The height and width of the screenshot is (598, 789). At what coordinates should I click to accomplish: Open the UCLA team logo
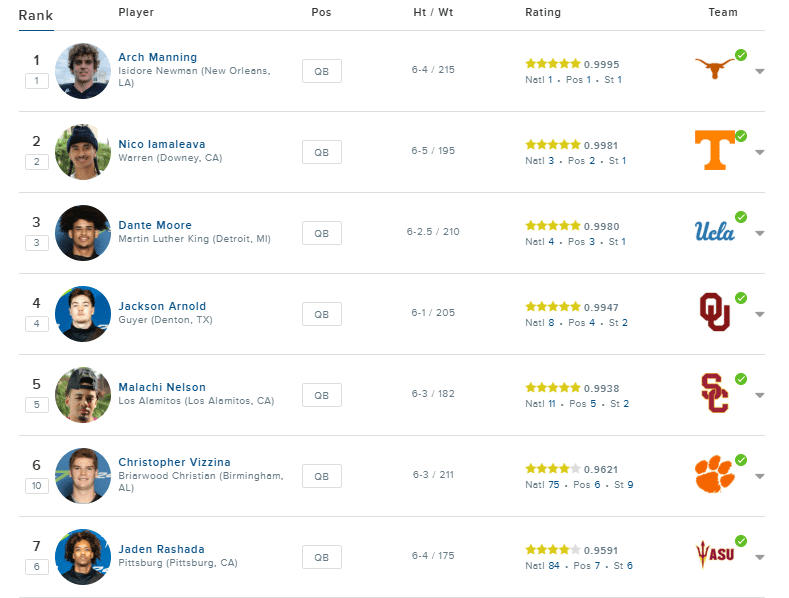point(715,231)
